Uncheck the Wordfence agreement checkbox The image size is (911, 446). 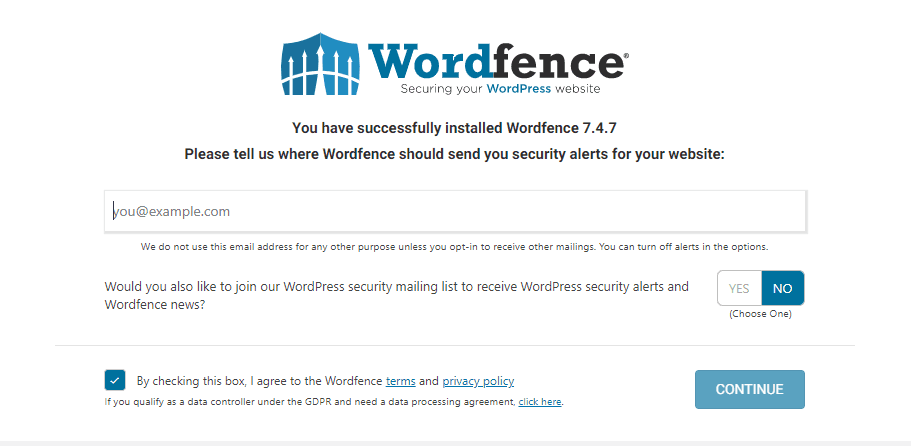114,381
